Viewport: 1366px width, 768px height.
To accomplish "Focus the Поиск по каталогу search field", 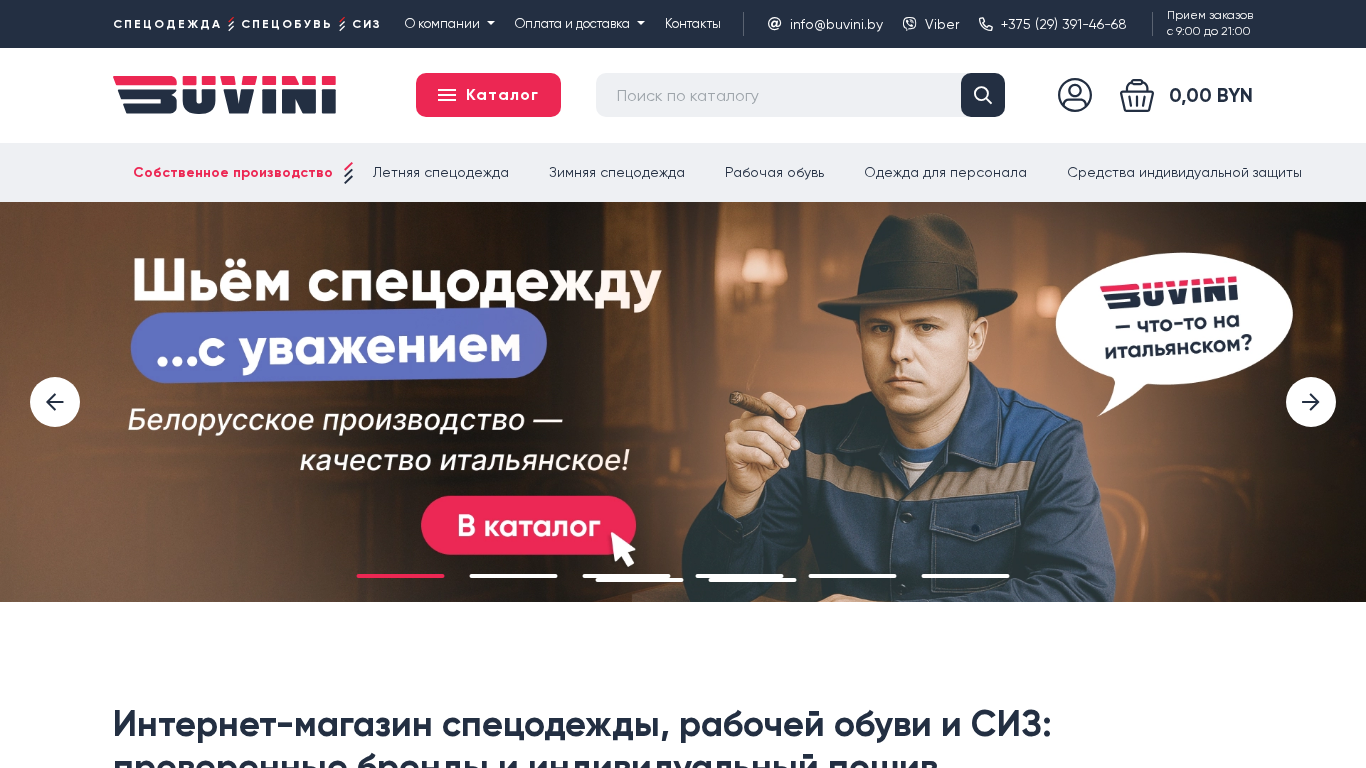I will tap(778, 95).
